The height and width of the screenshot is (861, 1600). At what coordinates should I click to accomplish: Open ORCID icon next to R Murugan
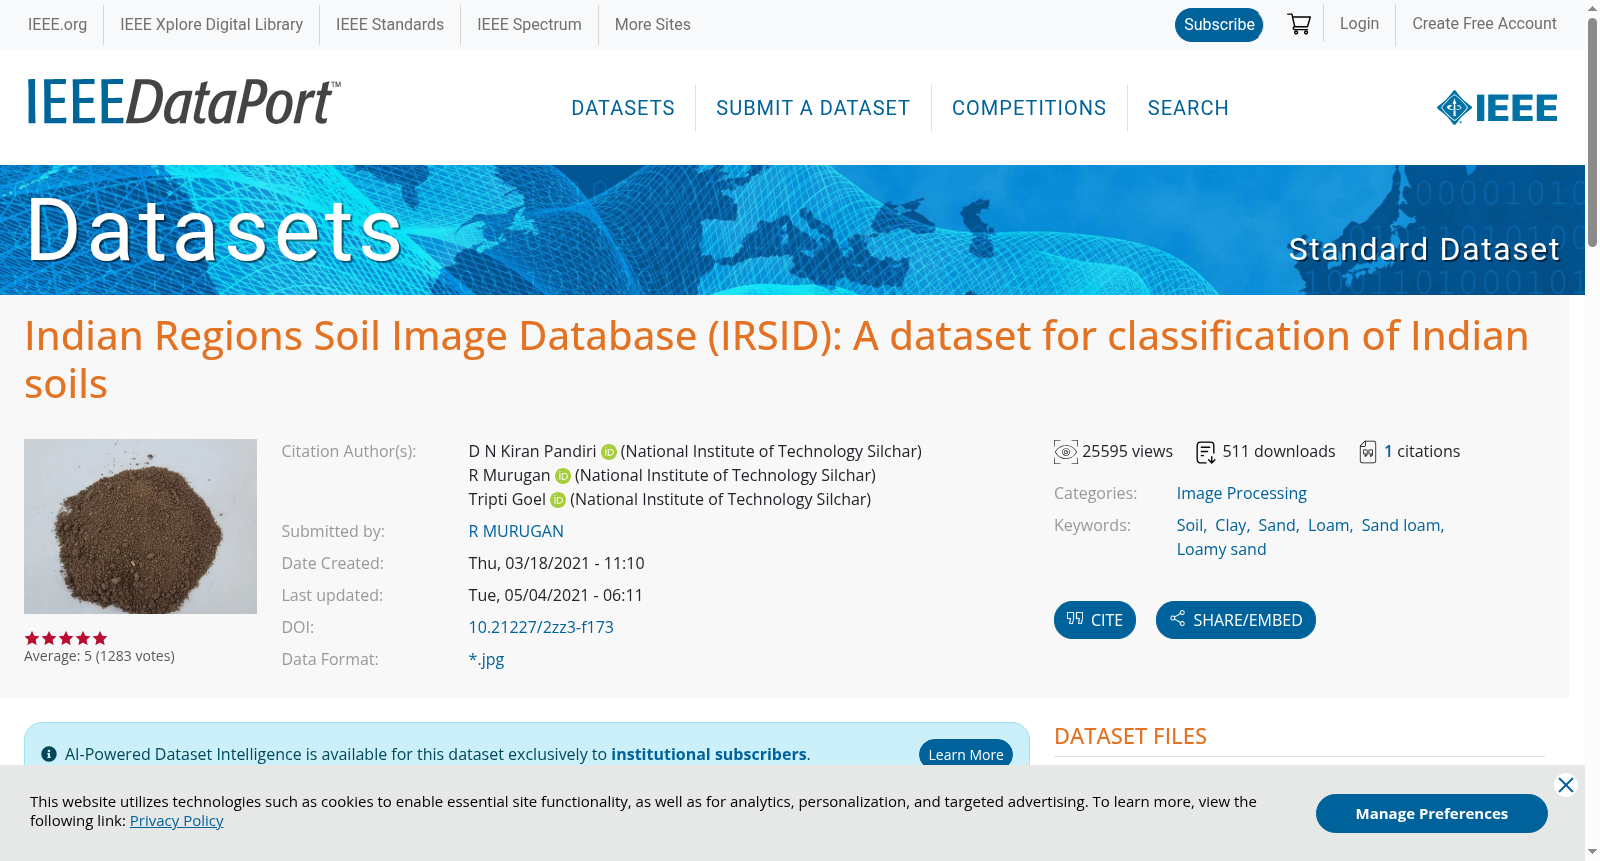tap(563, 476)
